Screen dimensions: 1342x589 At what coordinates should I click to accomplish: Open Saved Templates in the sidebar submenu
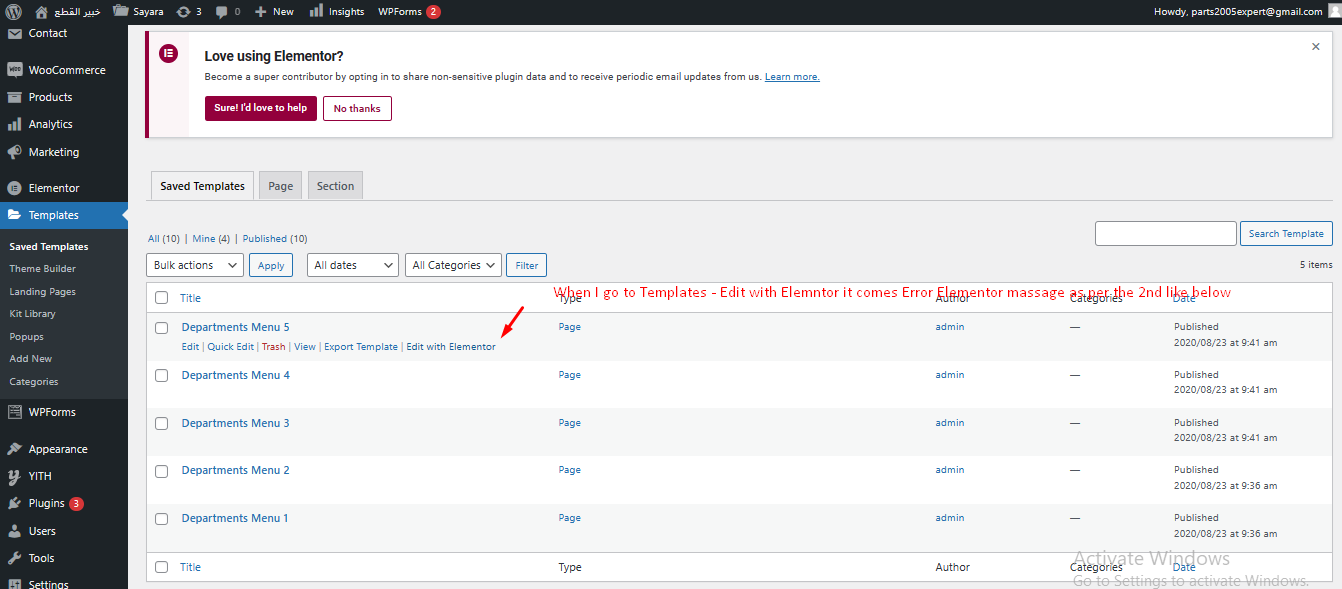(49, 247)
